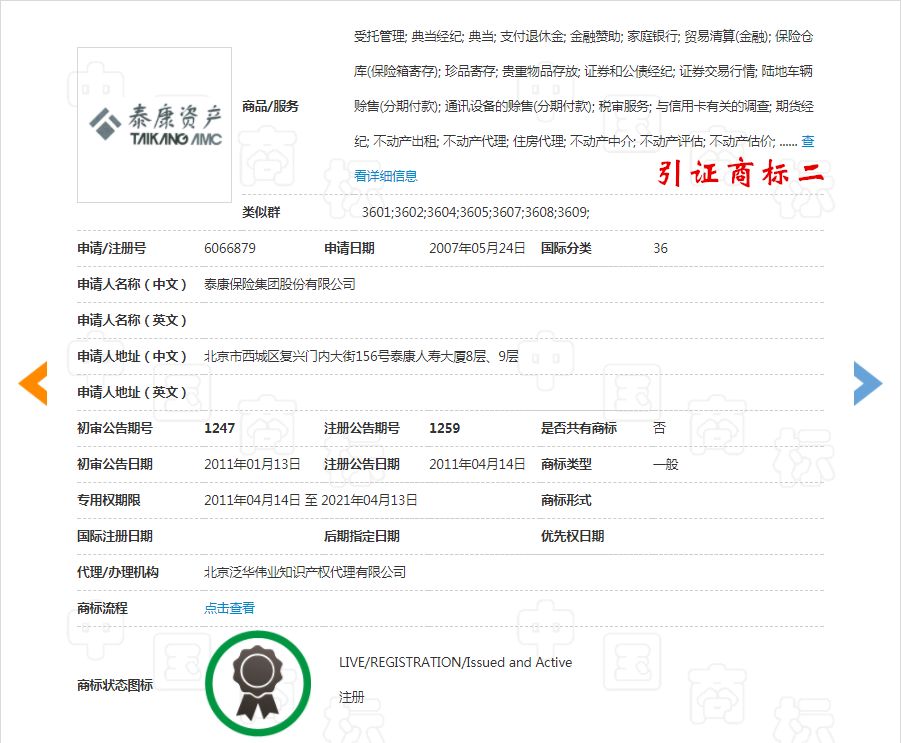Click LIVE/REGISTRATION/Issued and Active status text
The width and height of the screenshot is (901, 743).
point(456,663)
